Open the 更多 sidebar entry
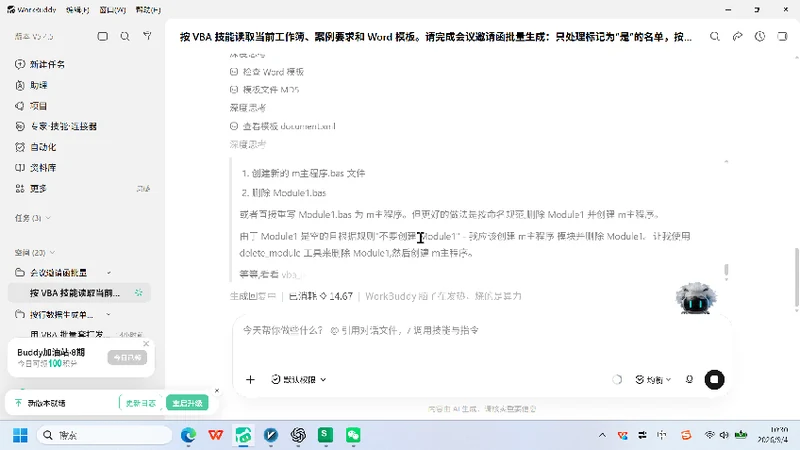 31,189
